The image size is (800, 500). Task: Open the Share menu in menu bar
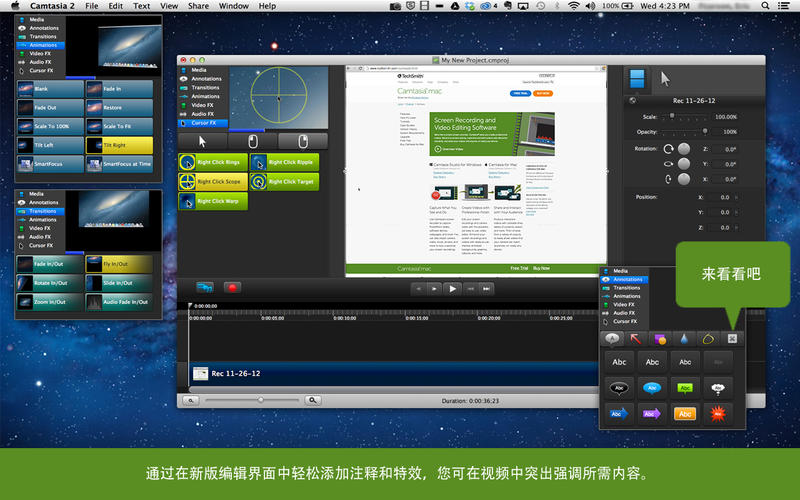coord(198,6)
